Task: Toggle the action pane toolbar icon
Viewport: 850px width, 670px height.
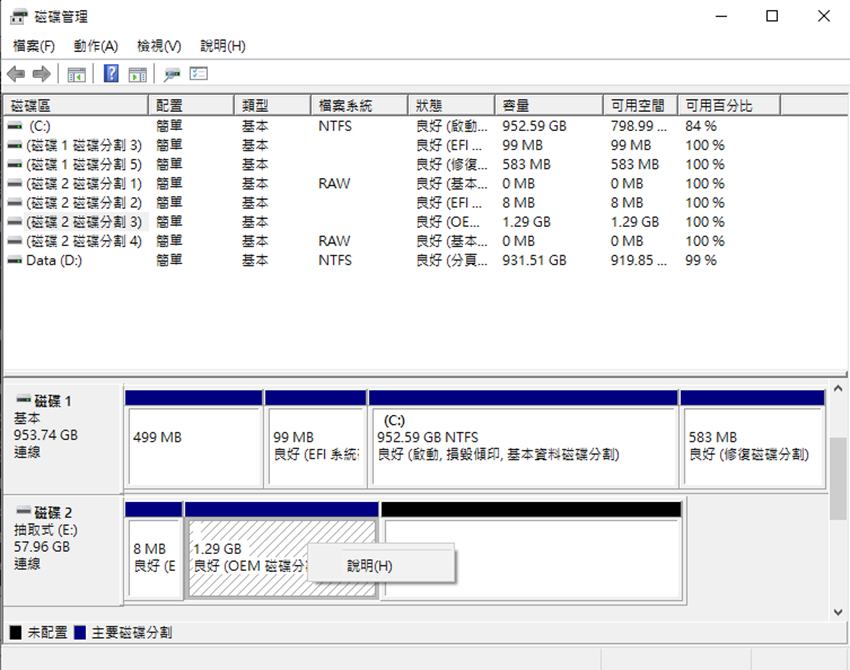Action: pos(138,74)
